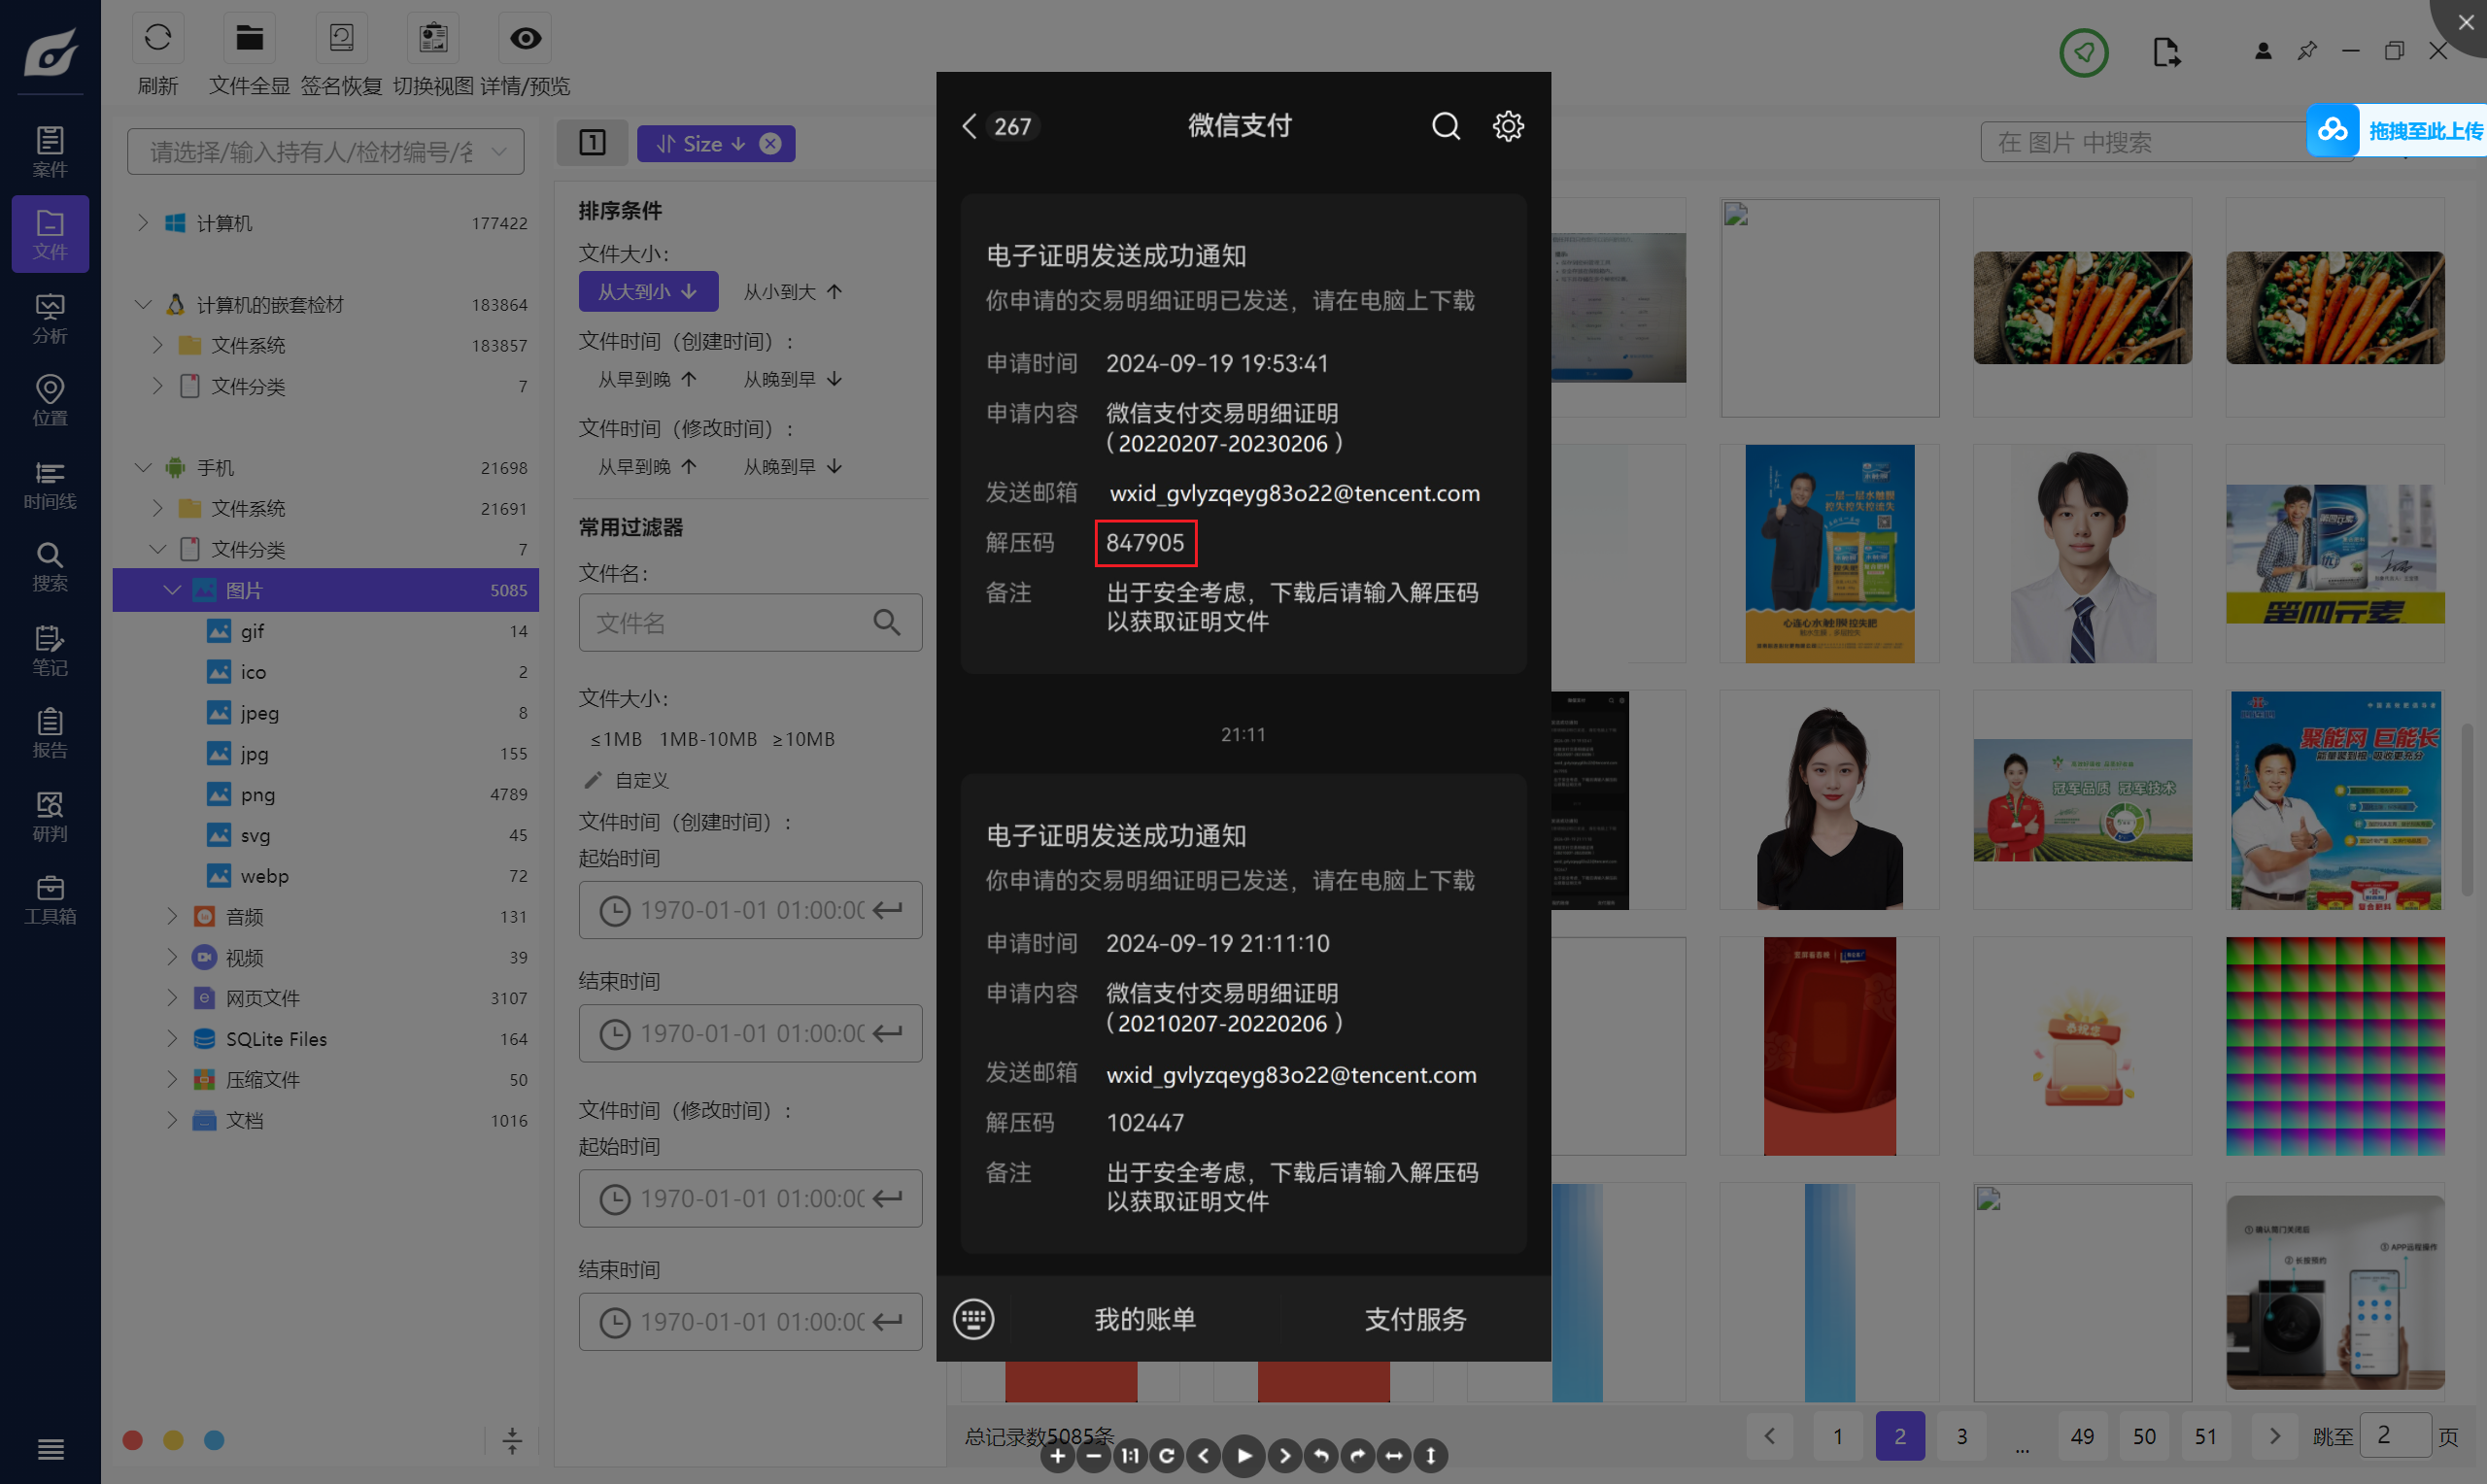2487x1484 pixels.
Task: Go to page 51 of results
Action: pos(2206,1436)
